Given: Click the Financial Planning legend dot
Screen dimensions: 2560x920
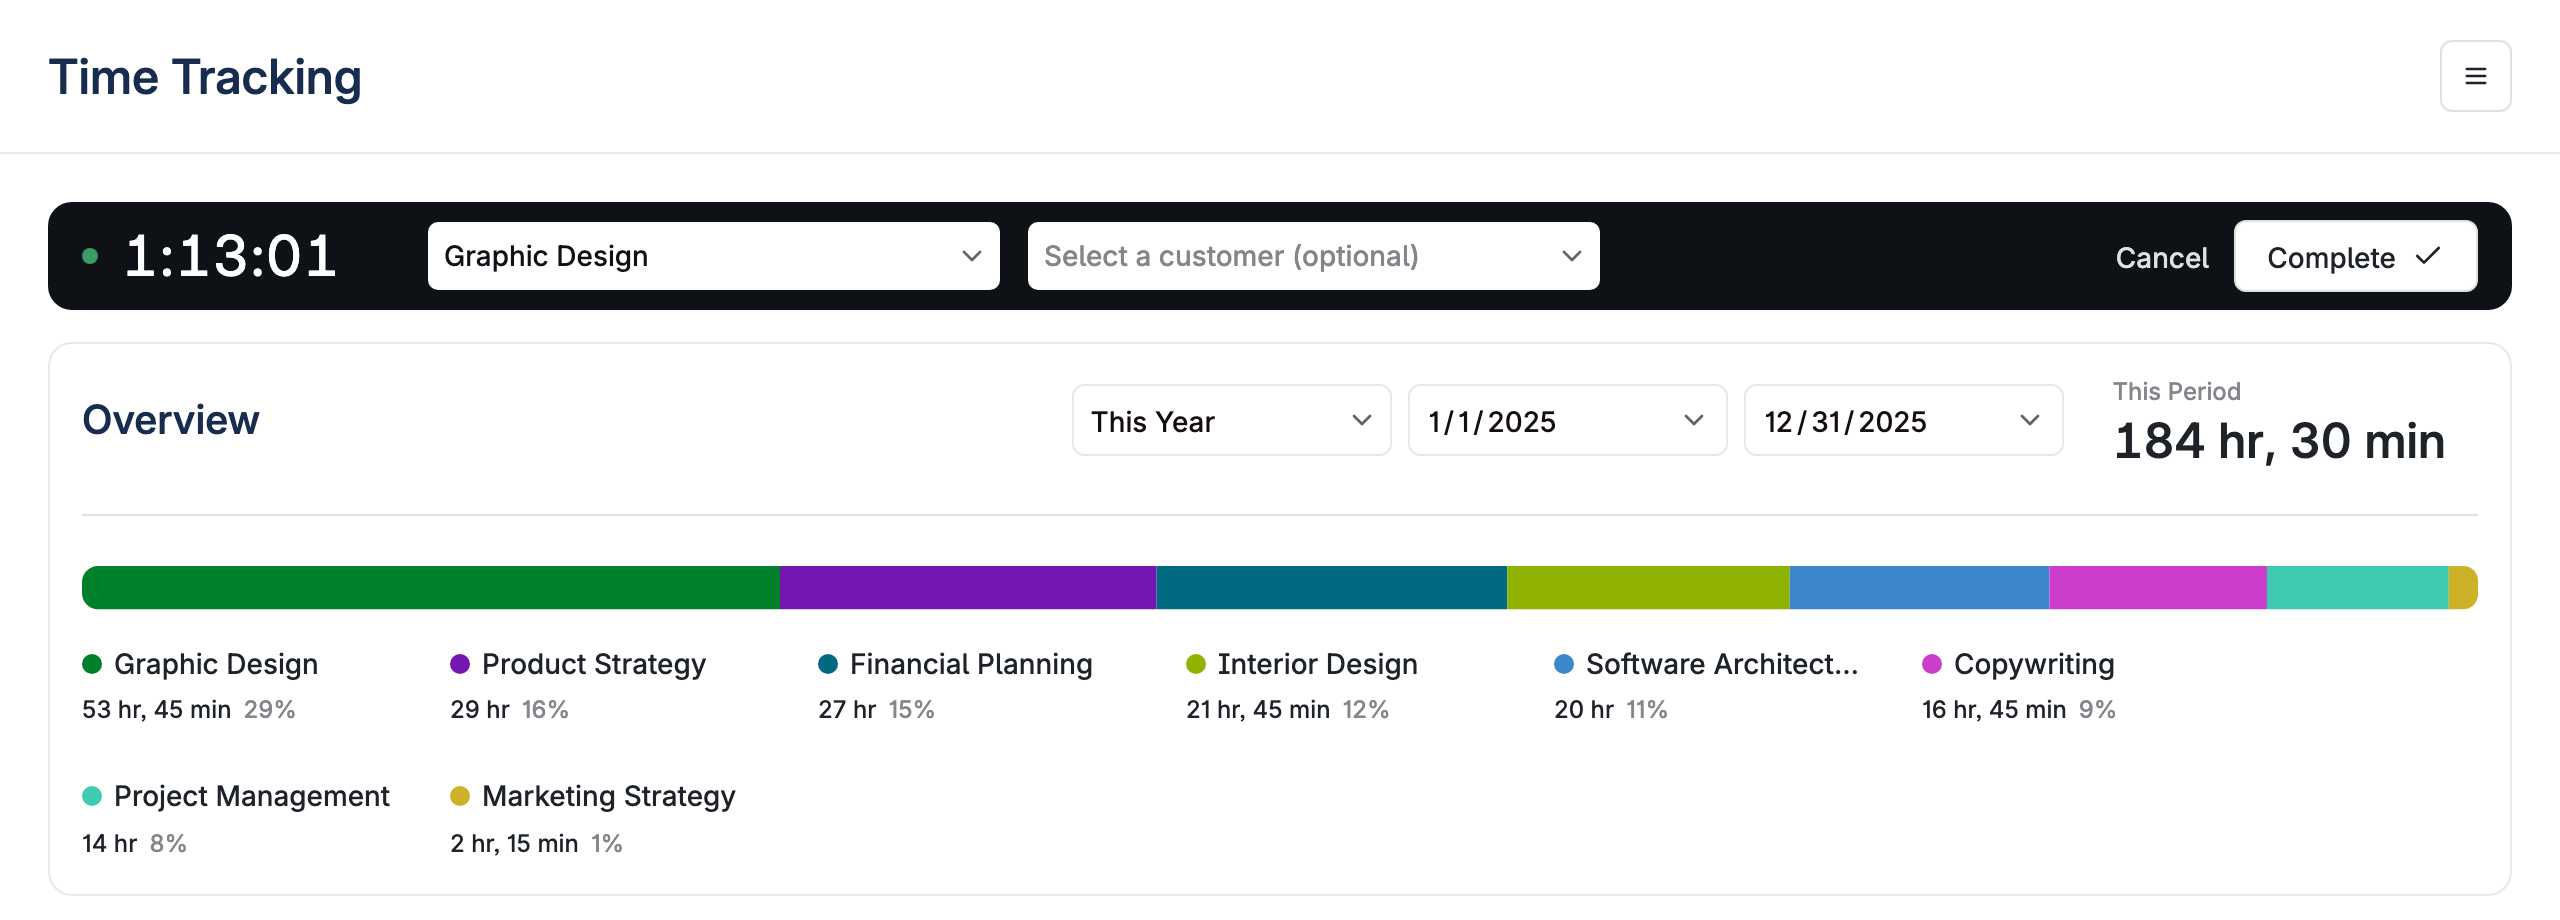Looking at the screenshot, I should (x=828, y=664).
